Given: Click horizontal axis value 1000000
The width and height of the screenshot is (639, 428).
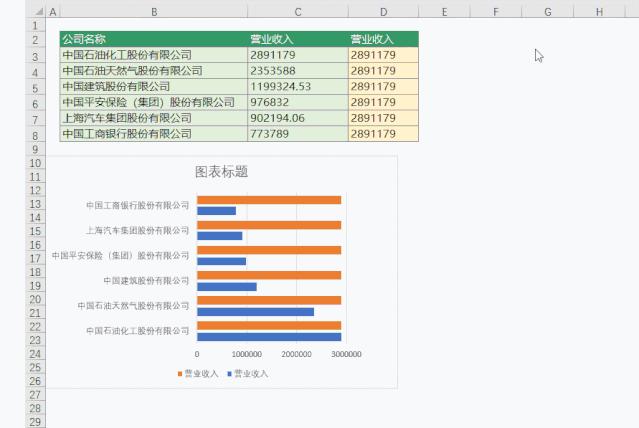Looking at the screenshot, I should point(247,354).
